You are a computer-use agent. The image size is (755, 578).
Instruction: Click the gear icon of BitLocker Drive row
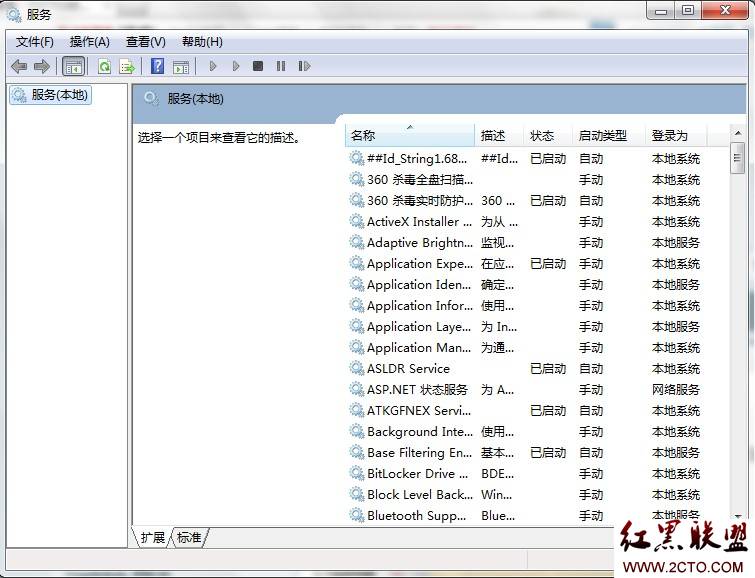coord(356,473)
